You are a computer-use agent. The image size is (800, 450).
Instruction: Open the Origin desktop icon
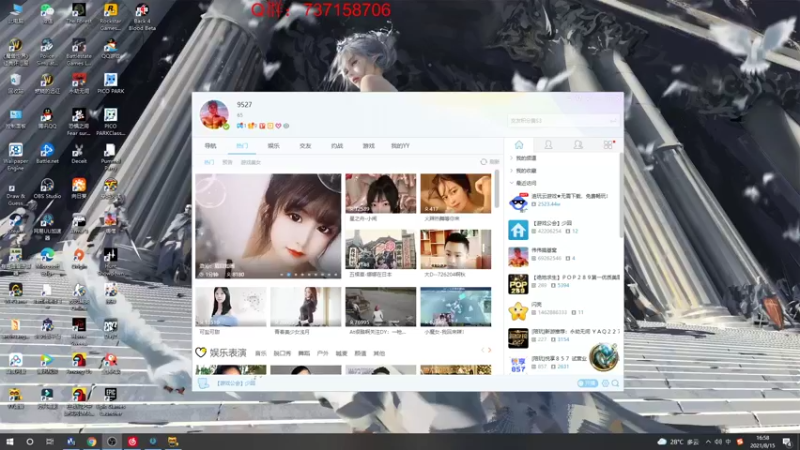79,259
